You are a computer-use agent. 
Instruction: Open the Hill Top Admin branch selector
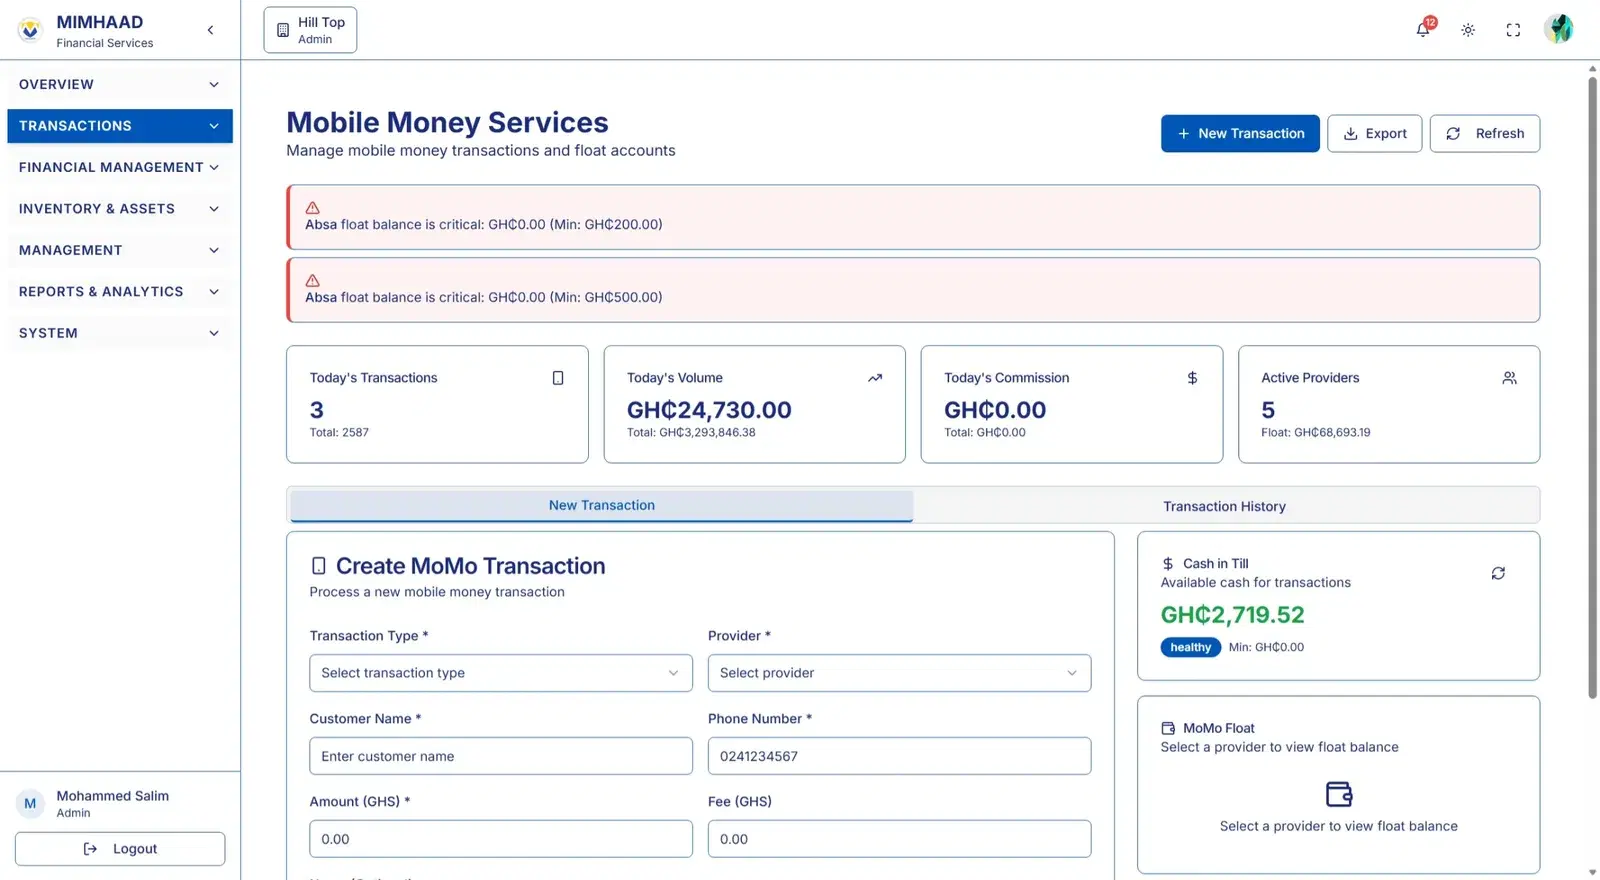(x=310, y=30)
